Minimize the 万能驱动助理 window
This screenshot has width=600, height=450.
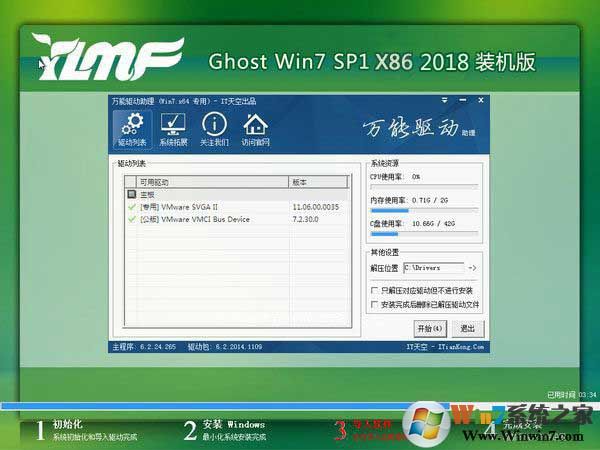coord(463,100)
